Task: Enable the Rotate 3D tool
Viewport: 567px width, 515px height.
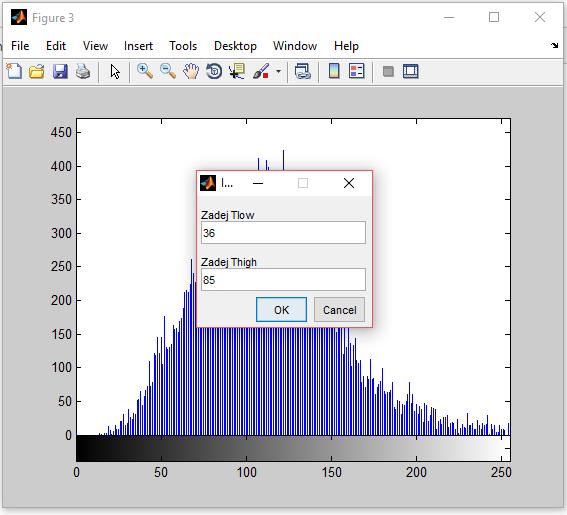Action: (214, 71)
